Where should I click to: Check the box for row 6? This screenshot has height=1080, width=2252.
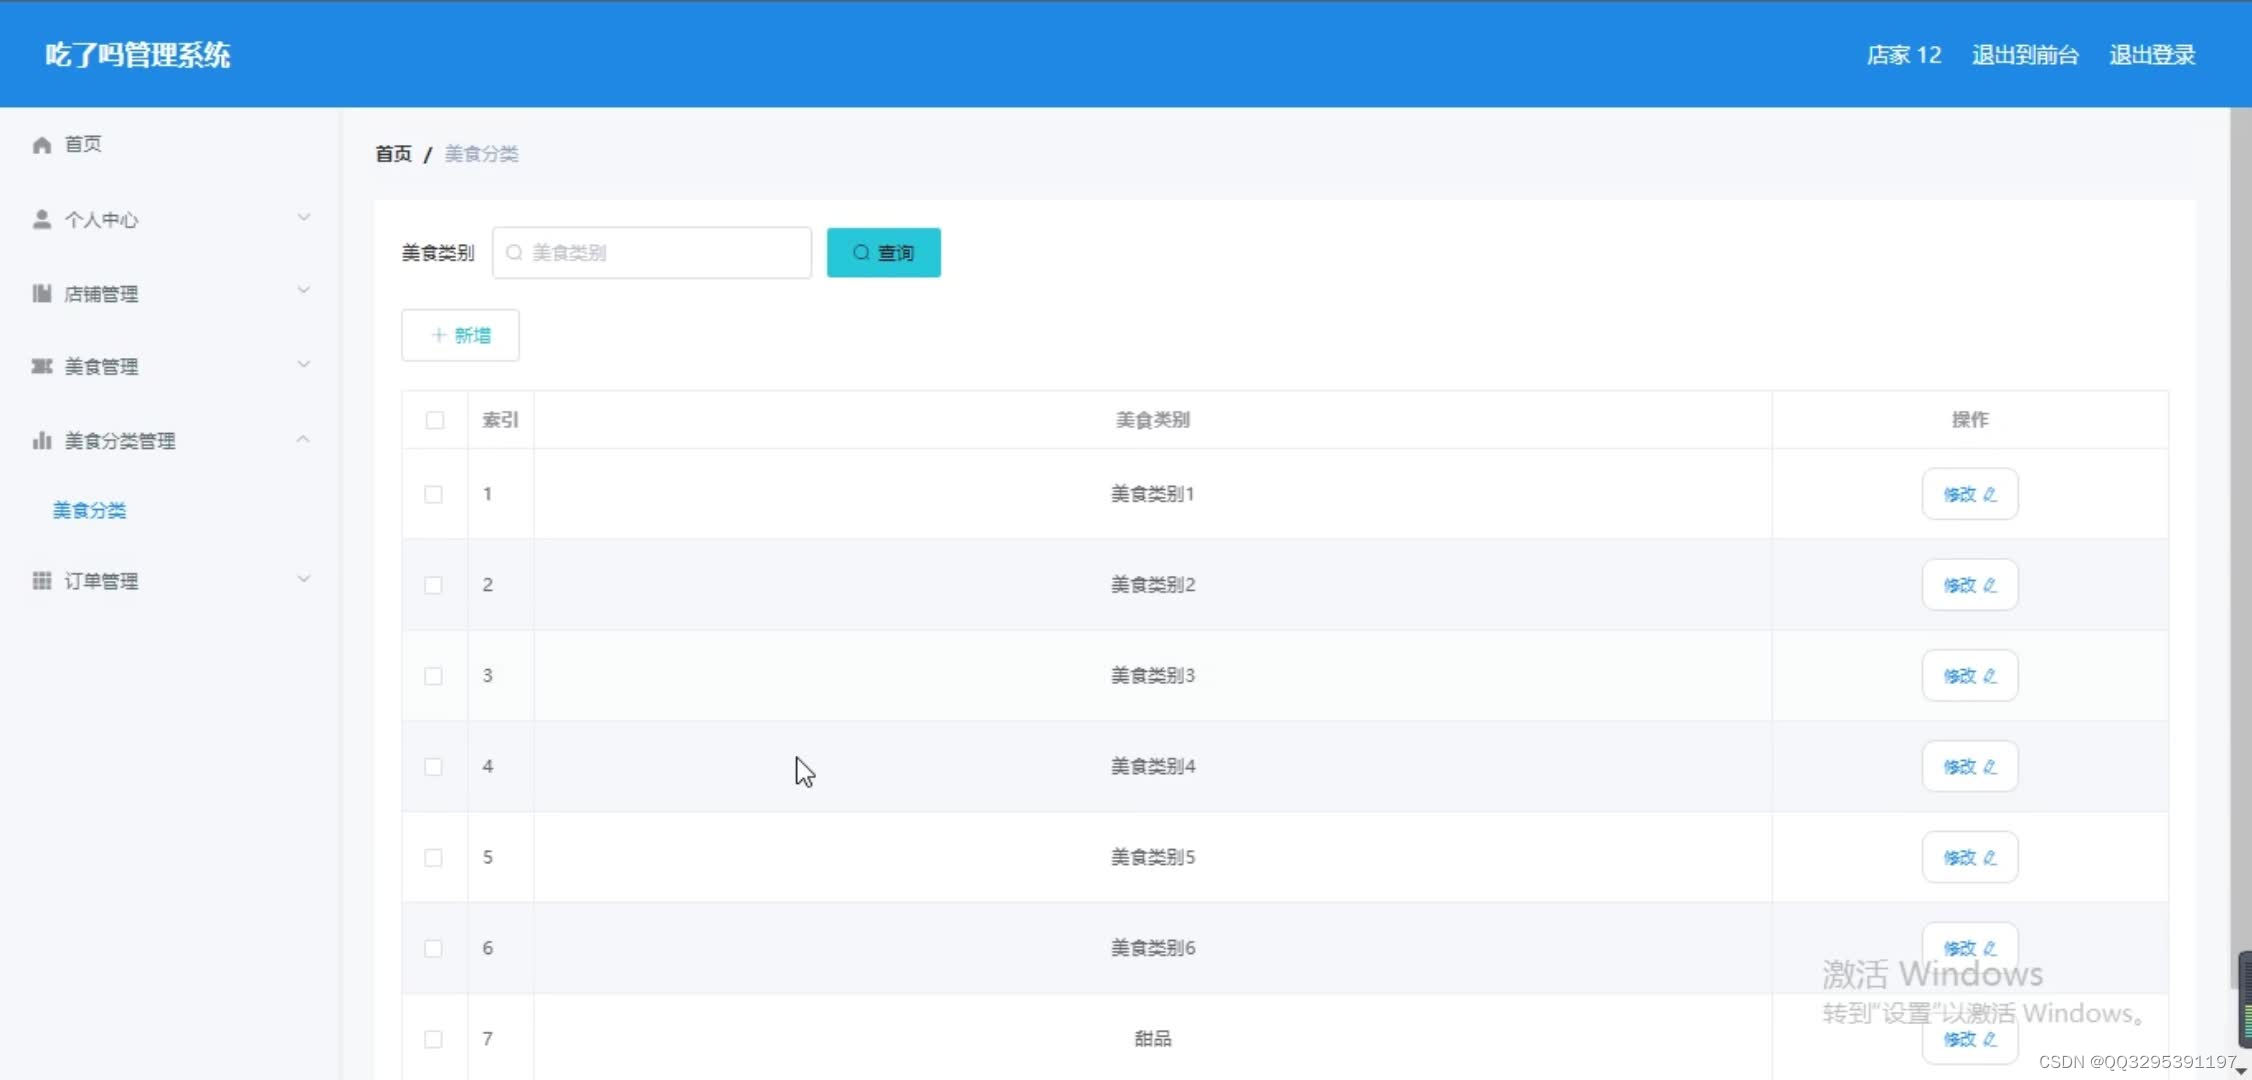434,948
